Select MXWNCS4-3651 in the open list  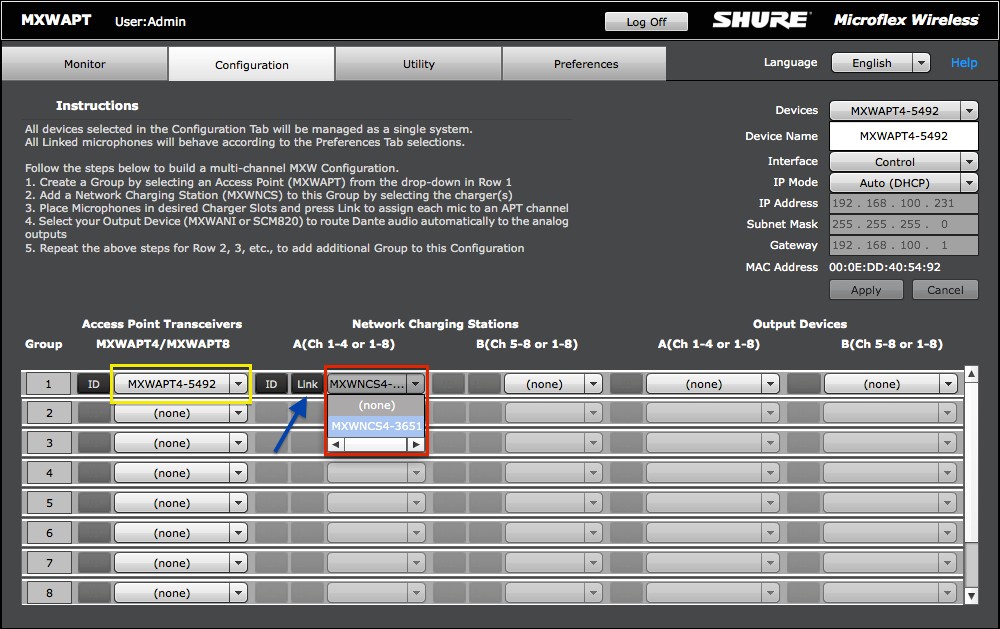[x=376, y=426]
